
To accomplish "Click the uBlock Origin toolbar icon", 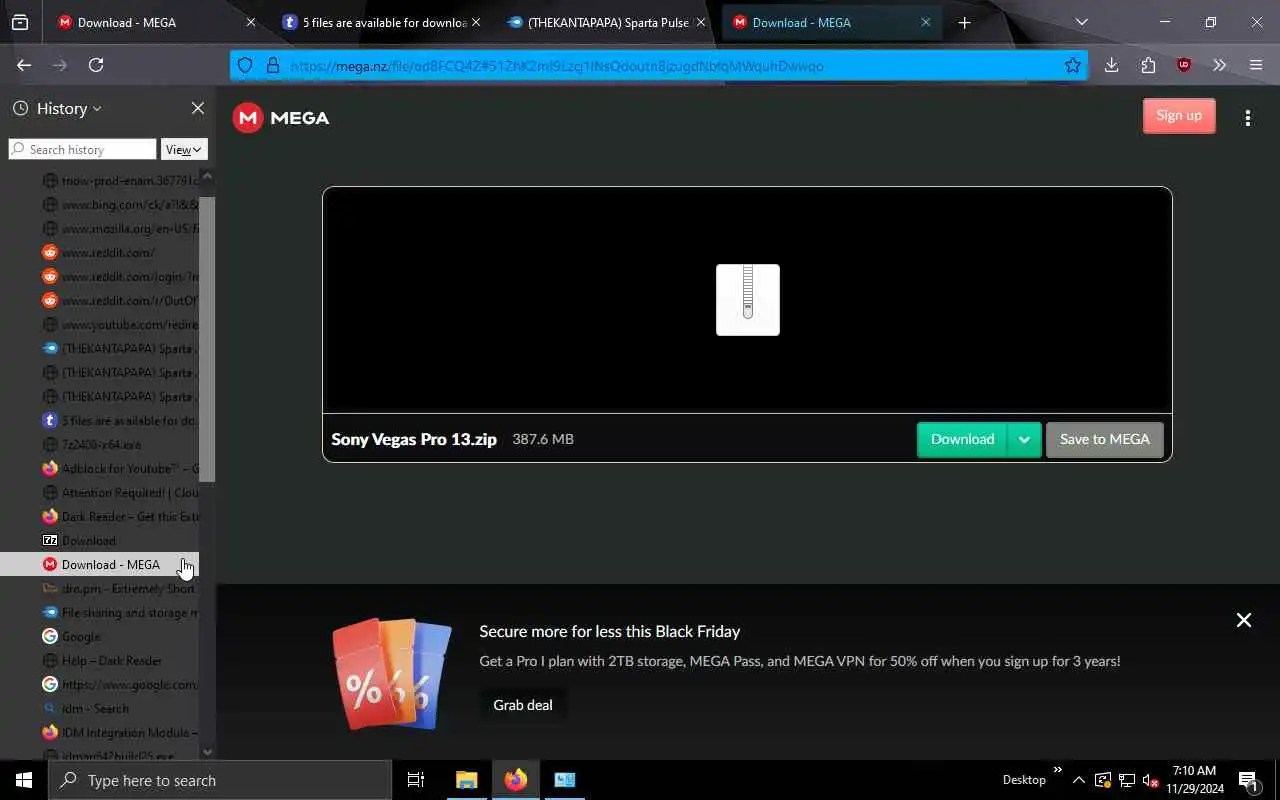I will [1184, 65].
